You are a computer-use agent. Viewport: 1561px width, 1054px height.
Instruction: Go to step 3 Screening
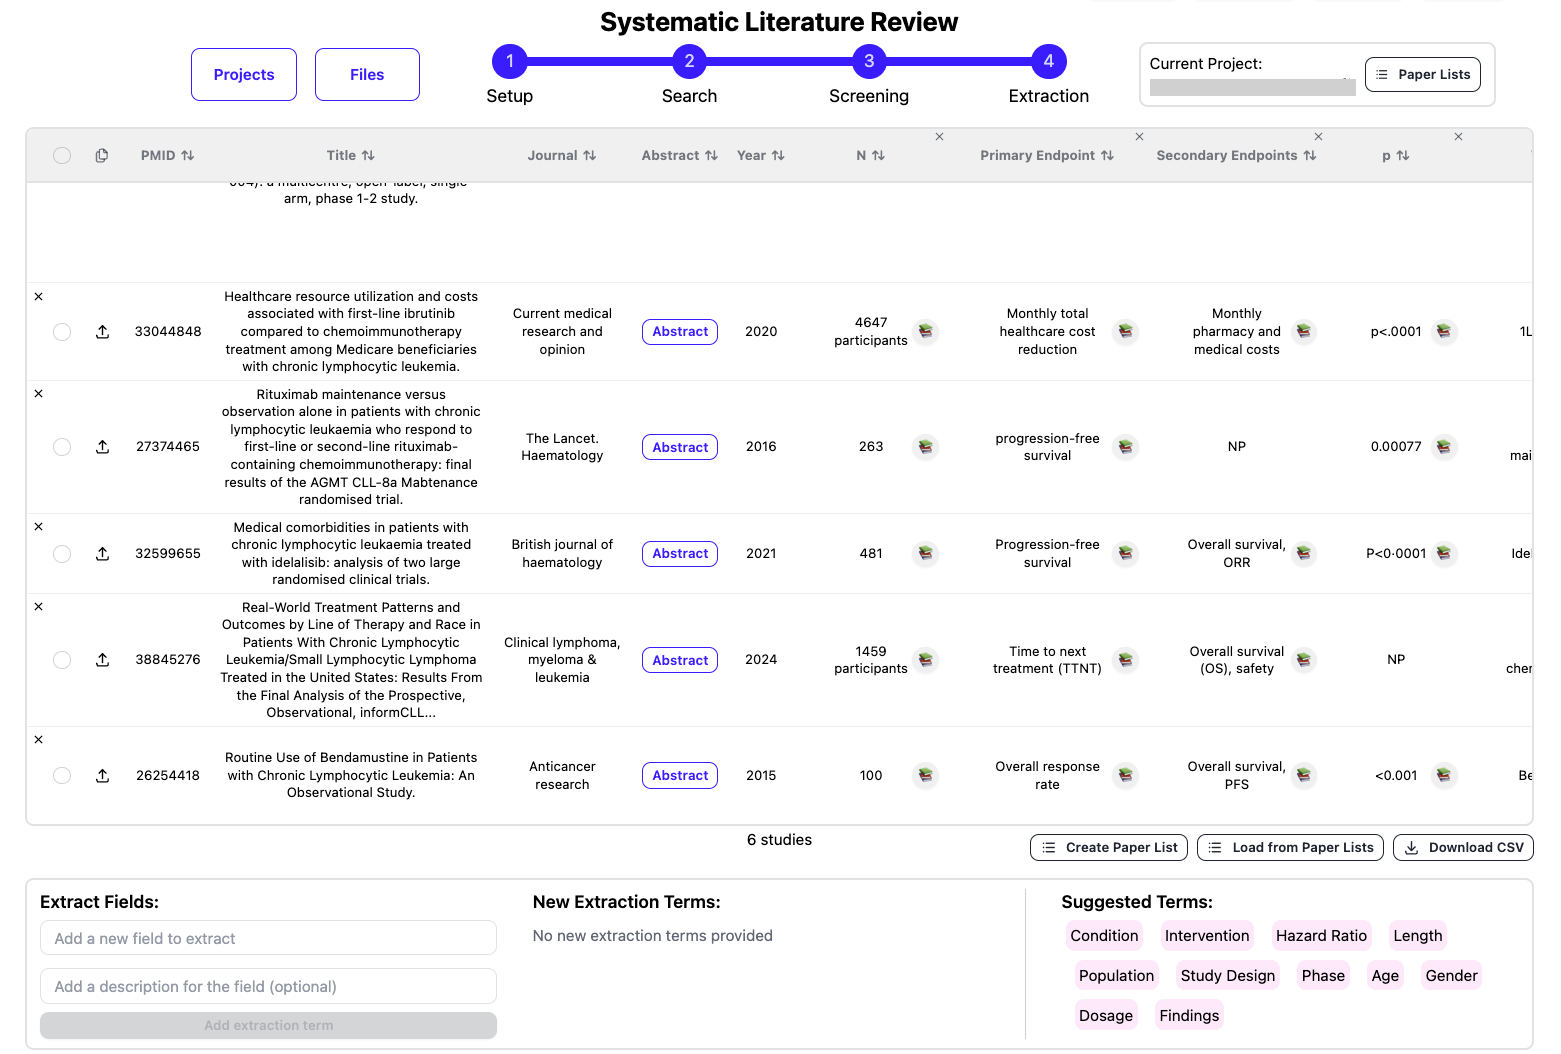pos(868,62)
